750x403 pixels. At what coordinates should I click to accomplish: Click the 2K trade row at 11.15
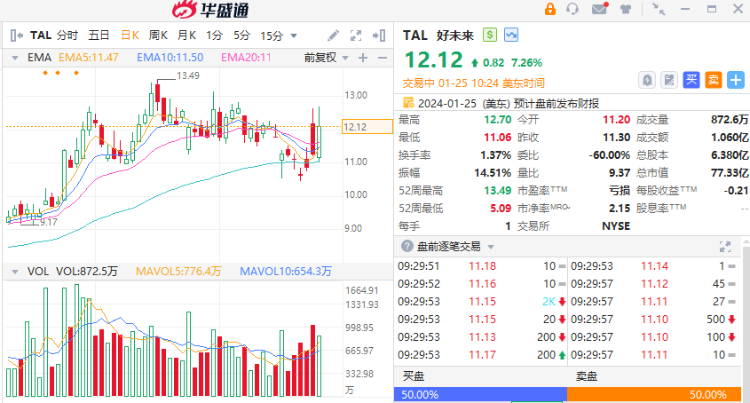pos(482,302)
